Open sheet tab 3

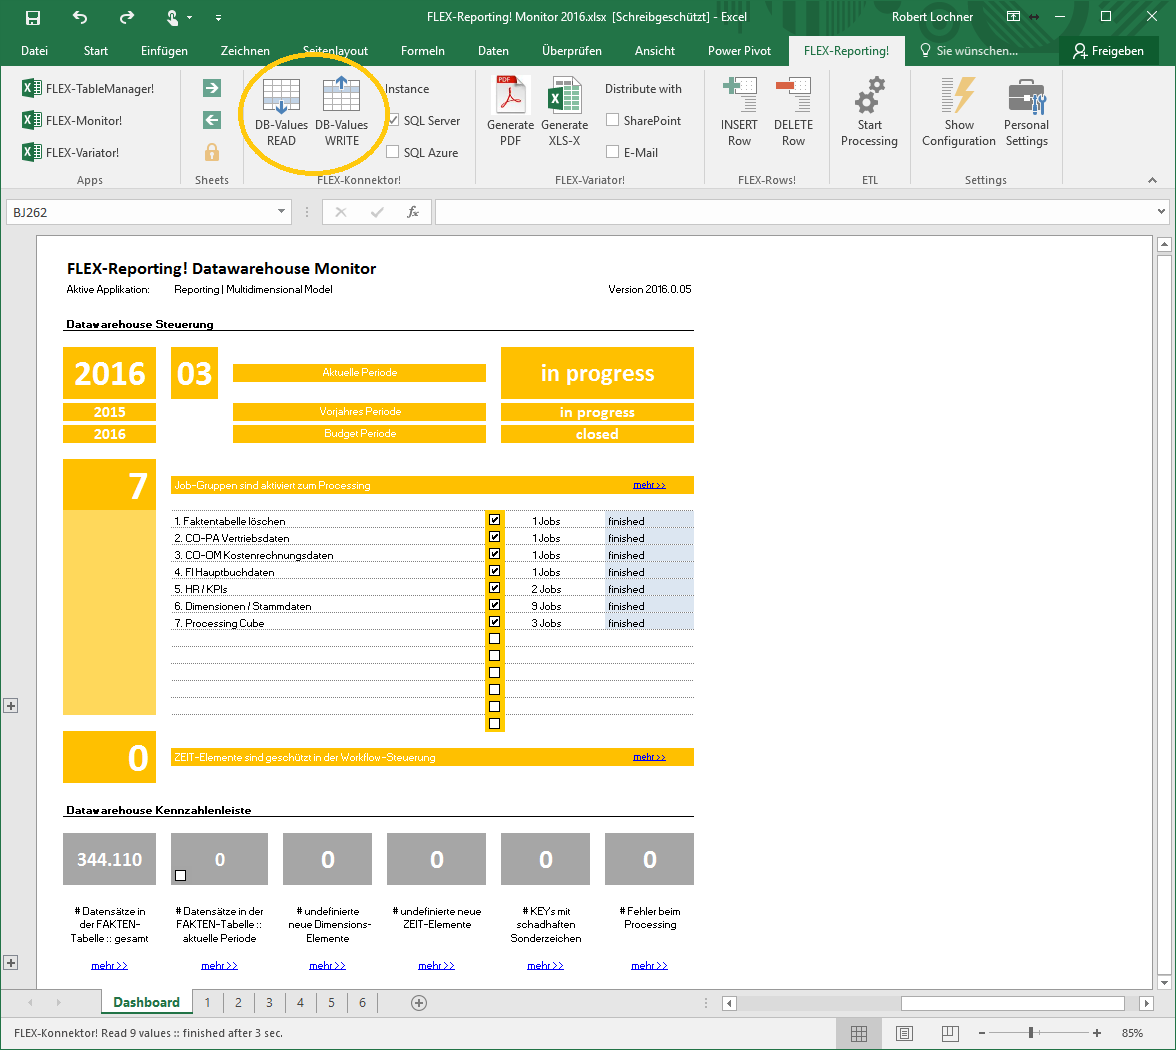[269, 1002]
